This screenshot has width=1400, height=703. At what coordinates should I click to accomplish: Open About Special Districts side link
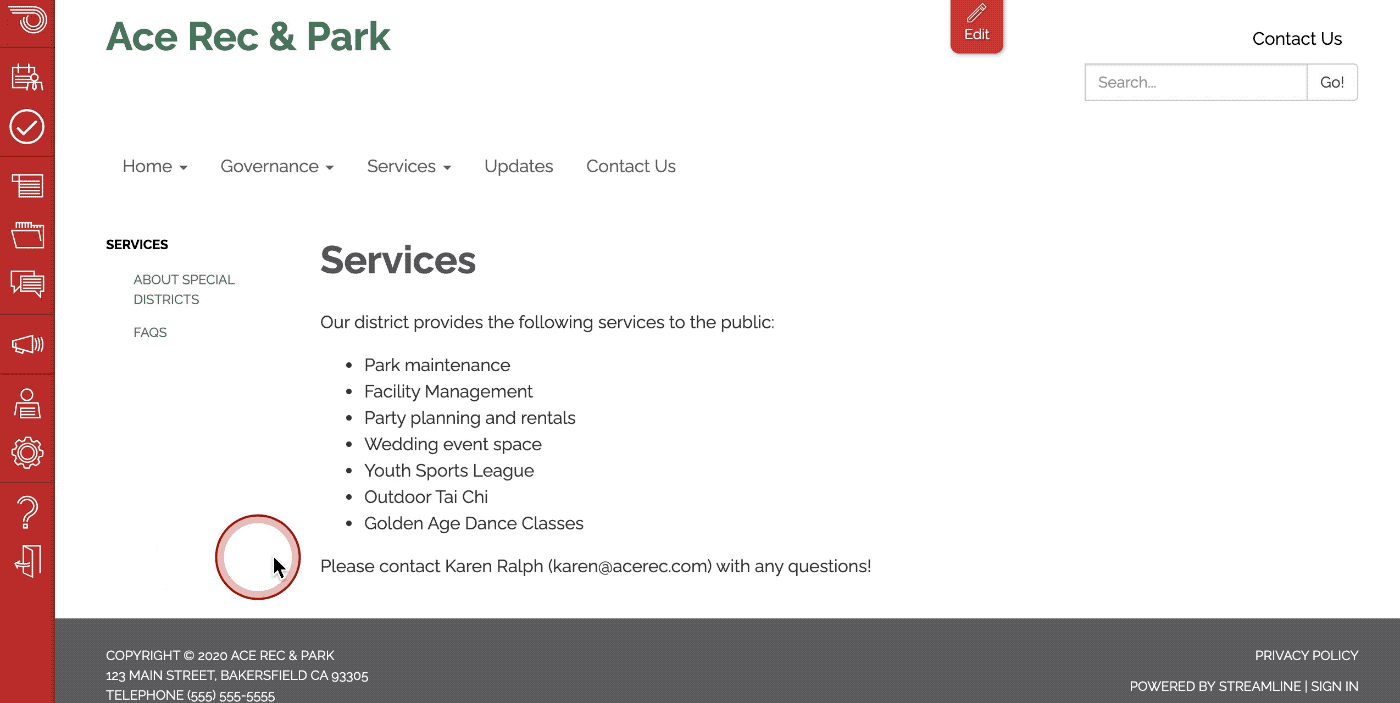pos(184,289)
